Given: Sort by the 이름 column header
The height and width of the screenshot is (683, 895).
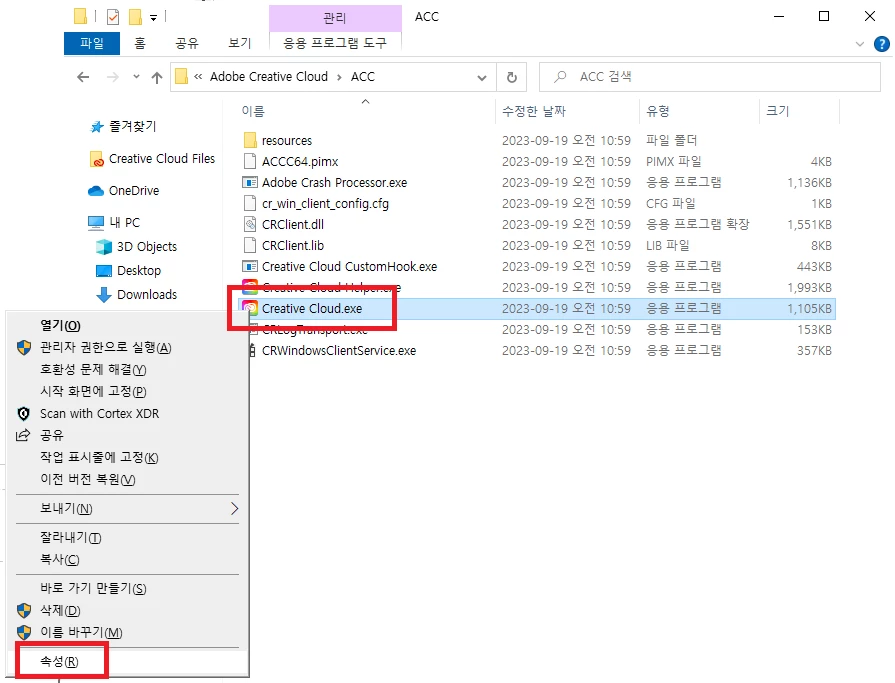Looking at the screenshot, I should [x=253, y=111].
